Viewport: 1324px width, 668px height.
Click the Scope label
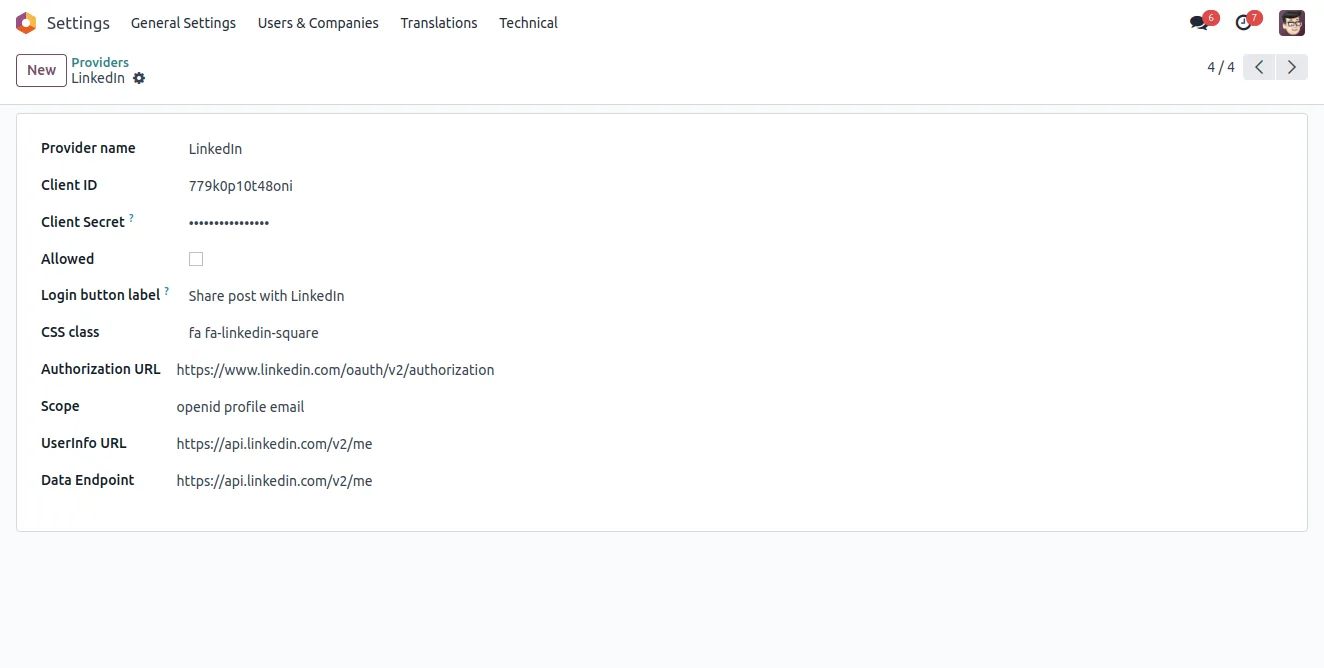[60, 406]
